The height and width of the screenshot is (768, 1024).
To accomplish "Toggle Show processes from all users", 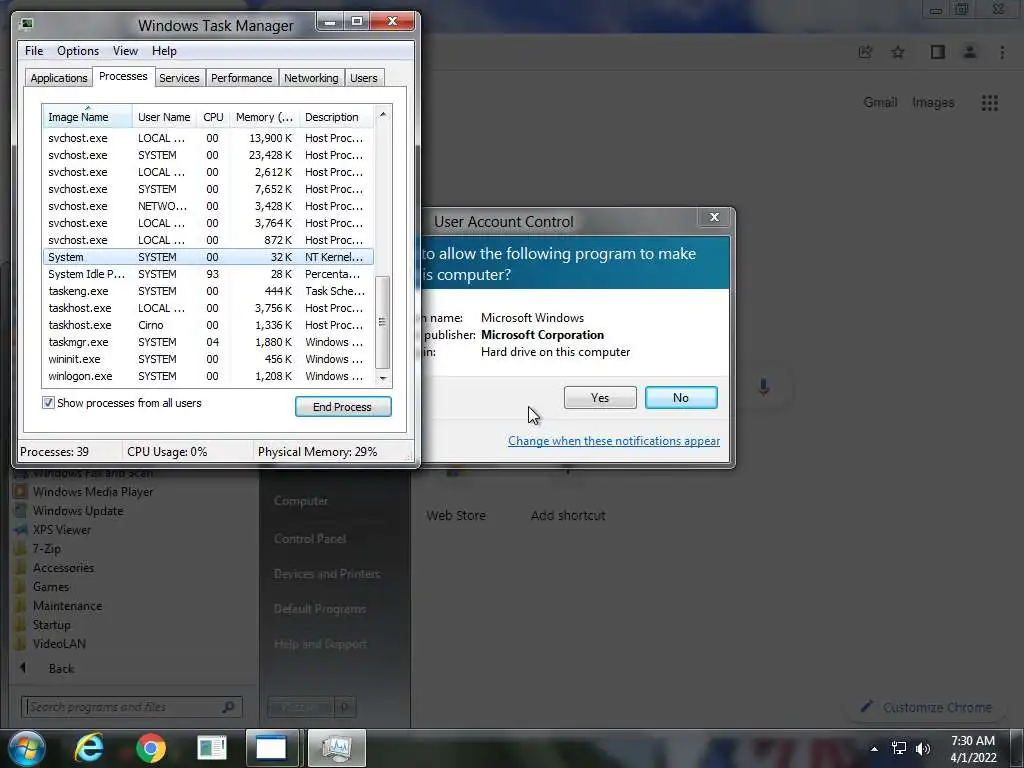I will (x=48, y=403).
